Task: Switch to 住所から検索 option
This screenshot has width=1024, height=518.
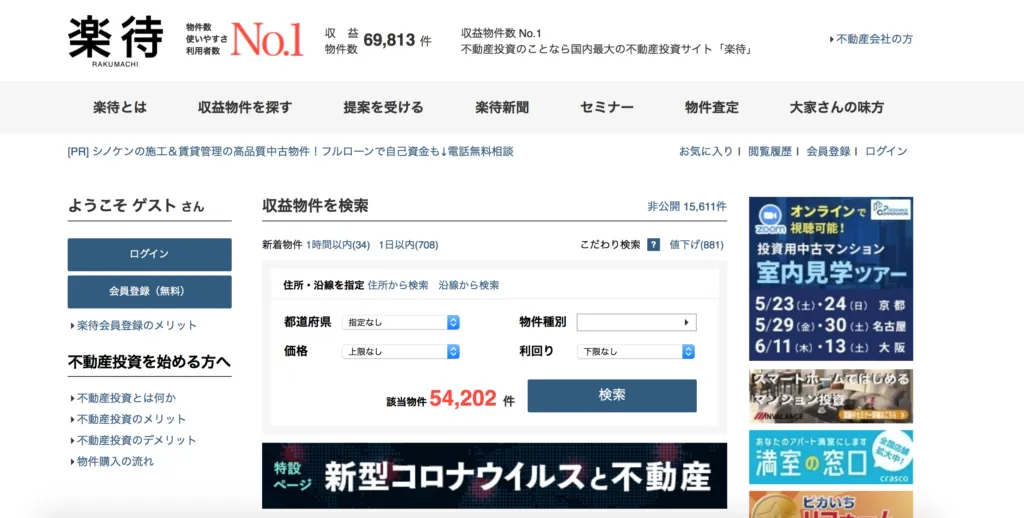Action: point(398,285)
